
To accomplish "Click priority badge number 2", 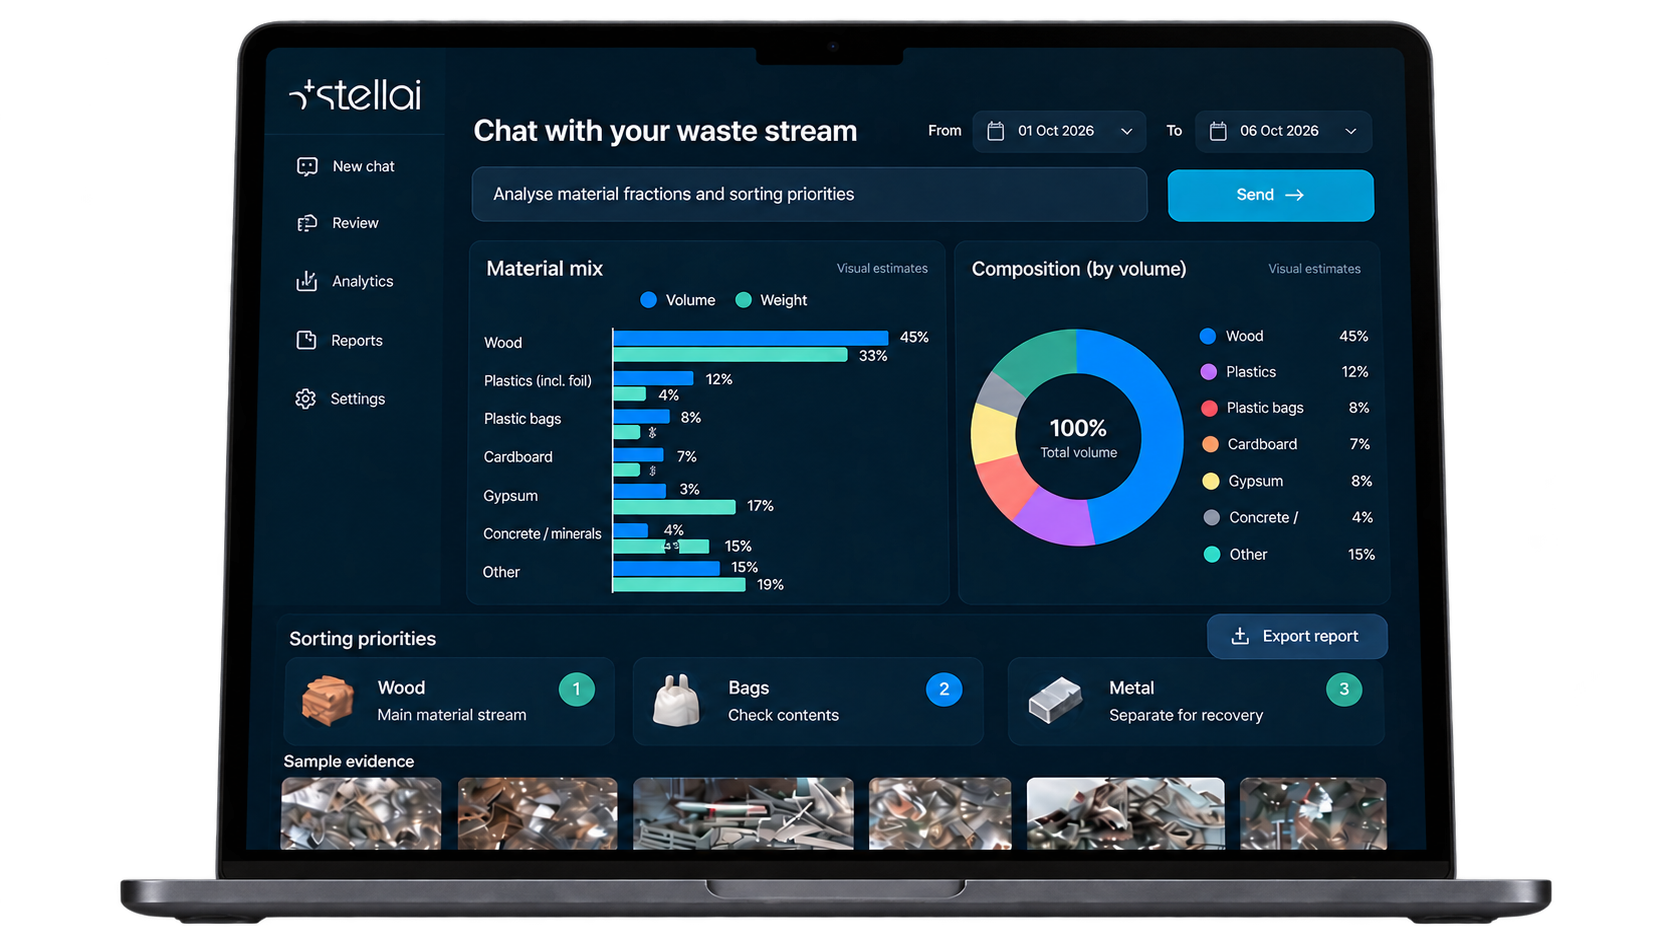I will 944,689.
